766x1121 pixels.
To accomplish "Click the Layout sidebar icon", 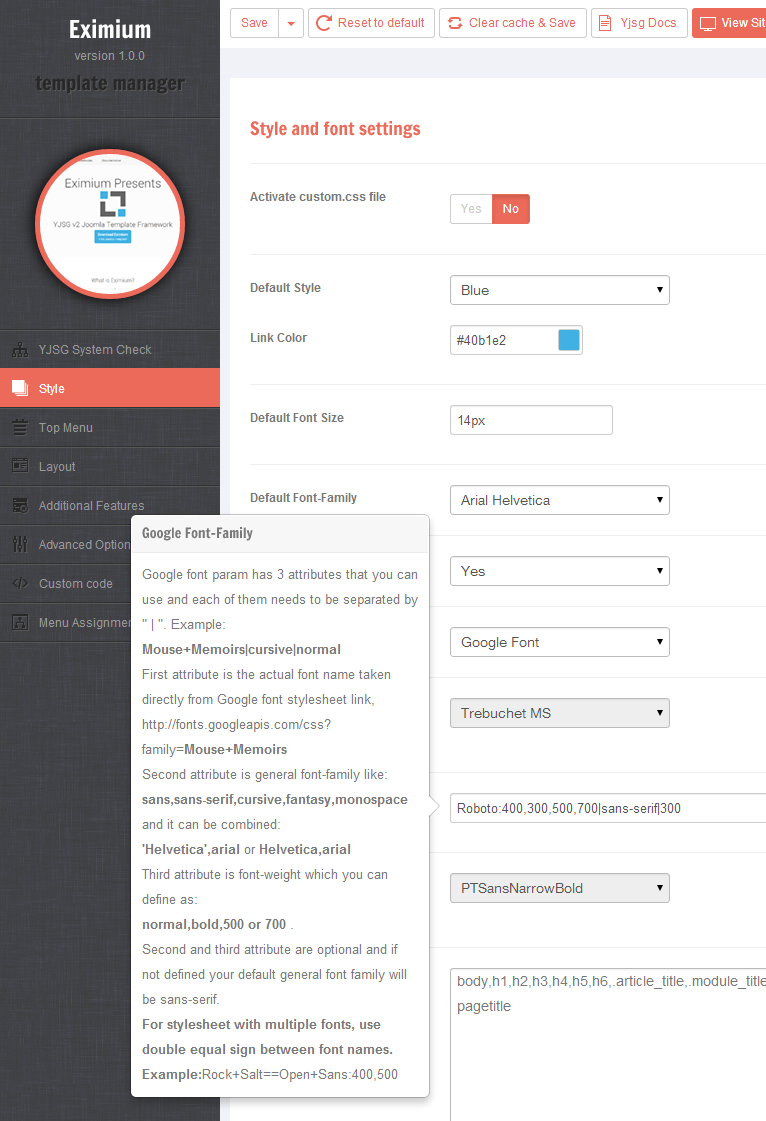I will (x=20, y=466).
